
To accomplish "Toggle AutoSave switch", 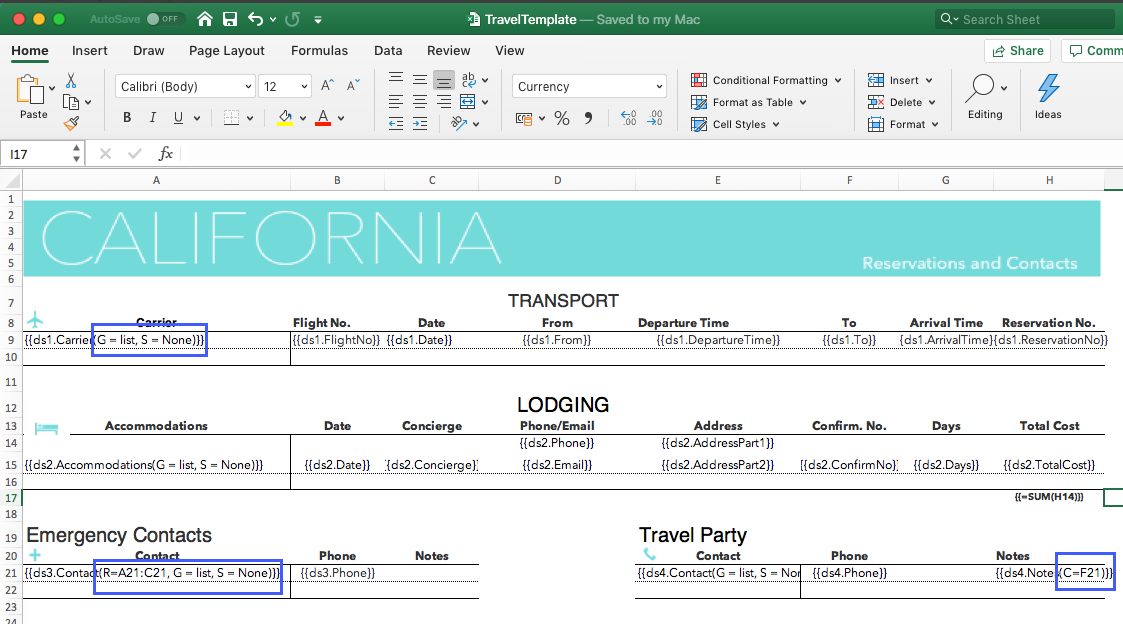I will (x=163, y=19).
